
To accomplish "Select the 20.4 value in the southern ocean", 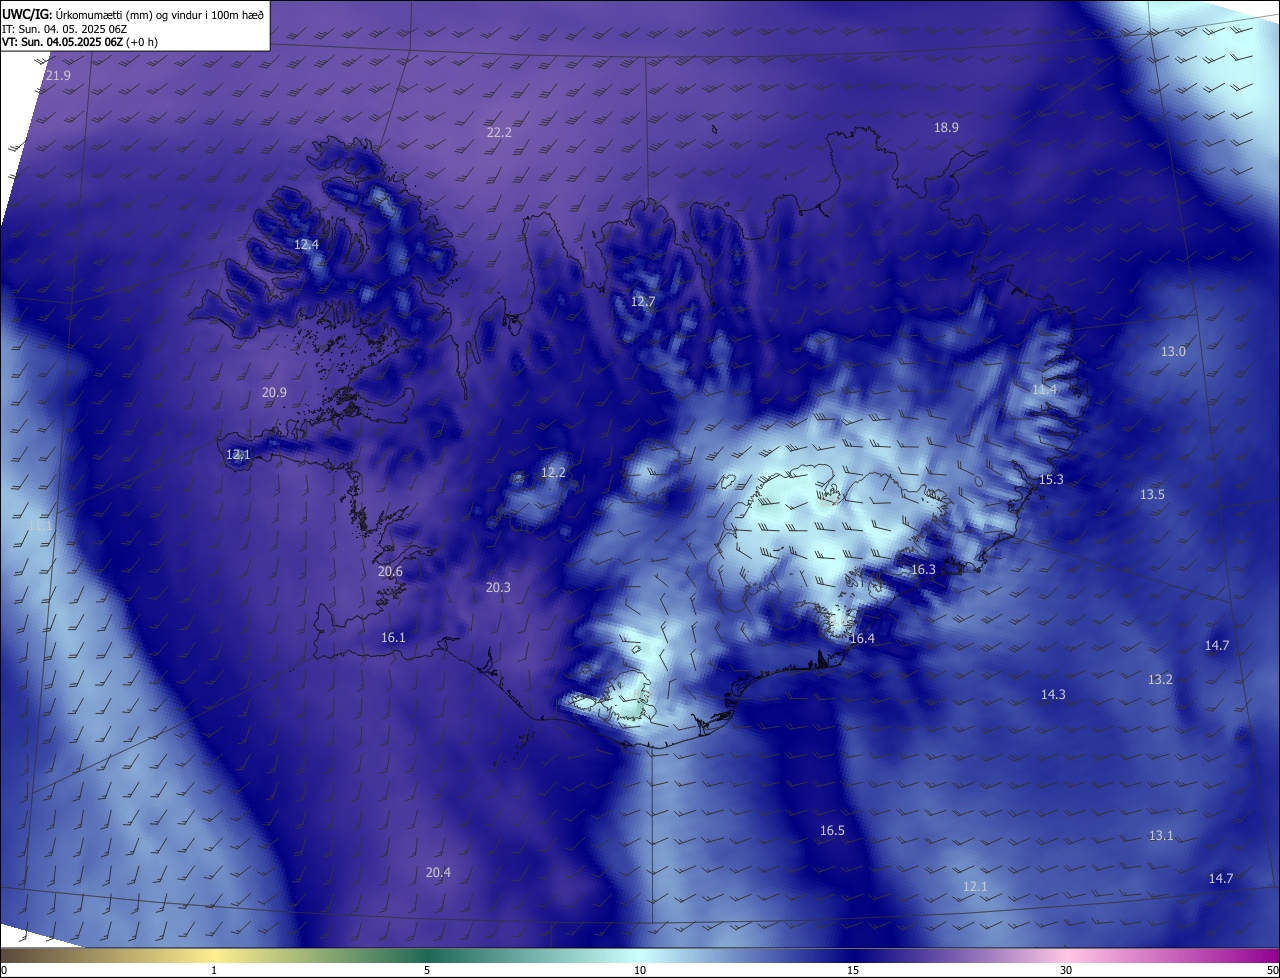I will [438, 872].
